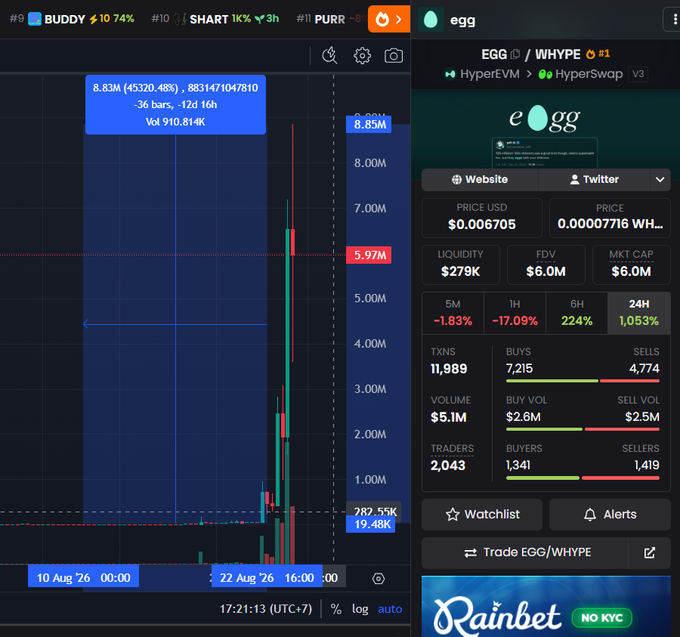
Task: Open the chart timezone selector 17:21:13 (UTC+7)
Action: click(x=266, y=609)
